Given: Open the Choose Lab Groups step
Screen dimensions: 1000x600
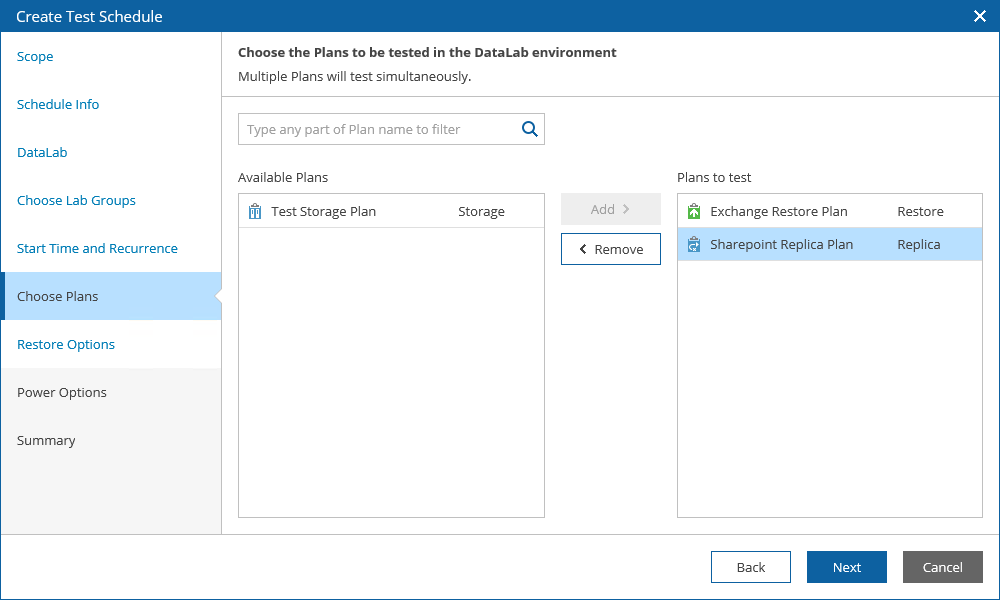Looking at the screenshot, I should click(76, 201).
